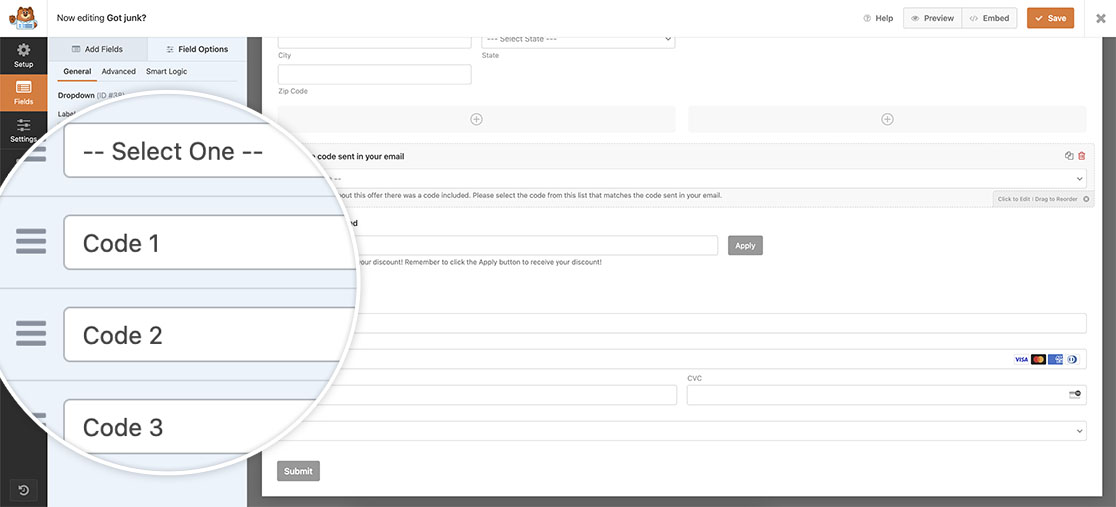Click the 'CVC' label
1116x507 pixels.
pos(695,378)
